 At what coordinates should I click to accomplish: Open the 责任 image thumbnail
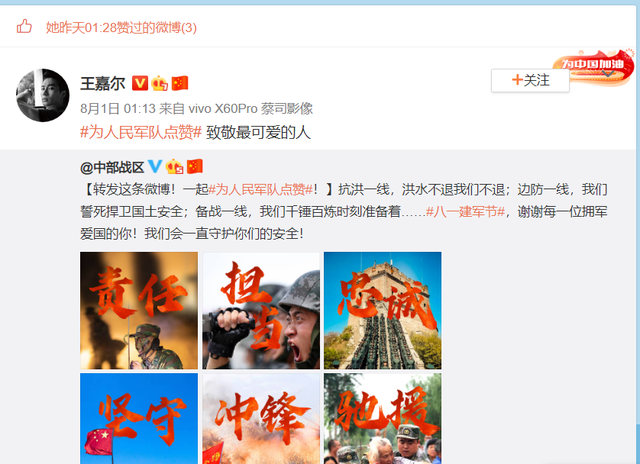point(139,311)
